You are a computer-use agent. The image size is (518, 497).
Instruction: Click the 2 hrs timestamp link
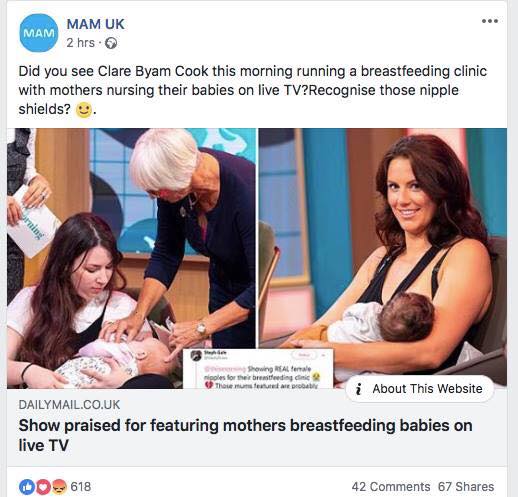pyautogui.click(x=80, y=43)
